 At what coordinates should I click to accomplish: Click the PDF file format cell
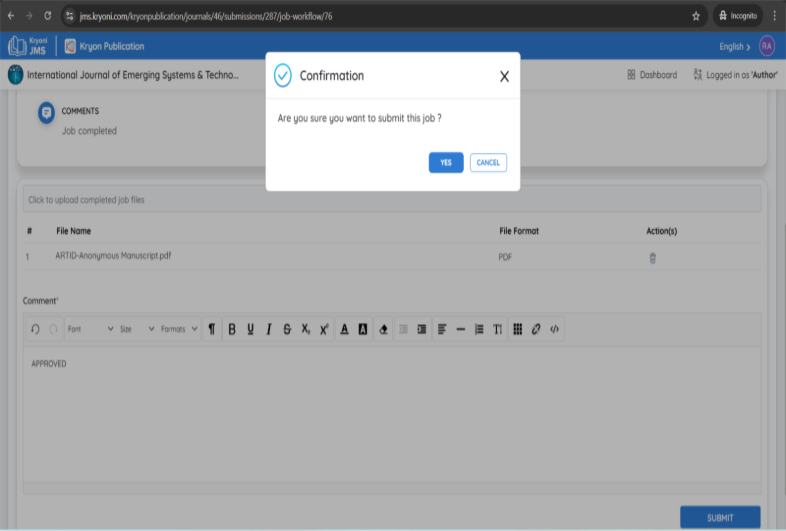click(x=505, y=257)
